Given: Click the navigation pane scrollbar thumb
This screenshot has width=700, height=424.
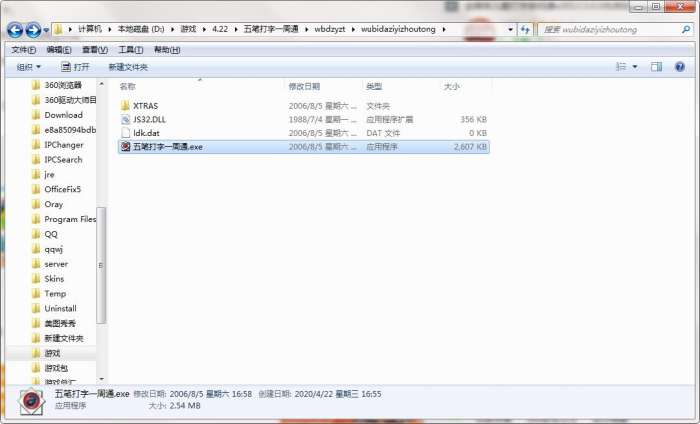Looking at the screenshot, I should tap(101, 265).
